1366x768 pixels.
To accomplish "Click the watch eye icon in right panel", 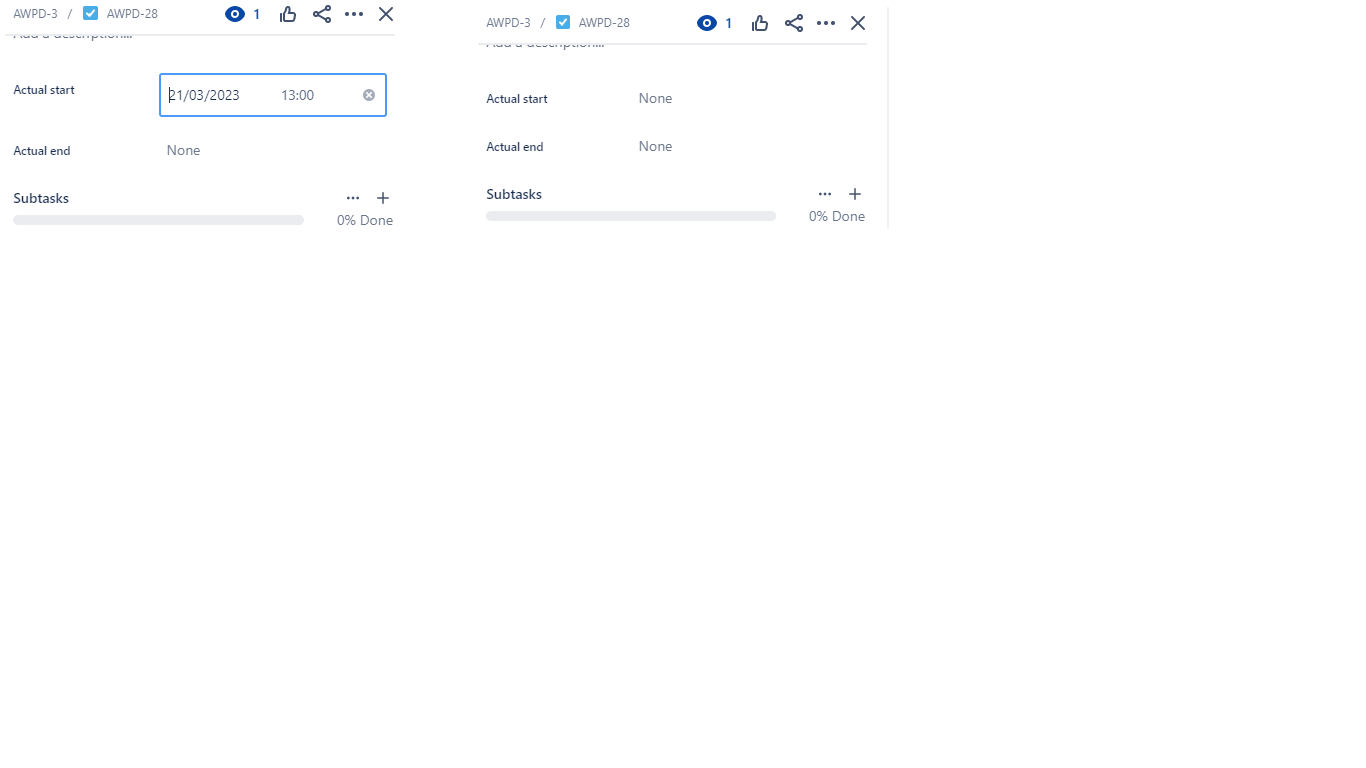I will click(x=707, y=23).
